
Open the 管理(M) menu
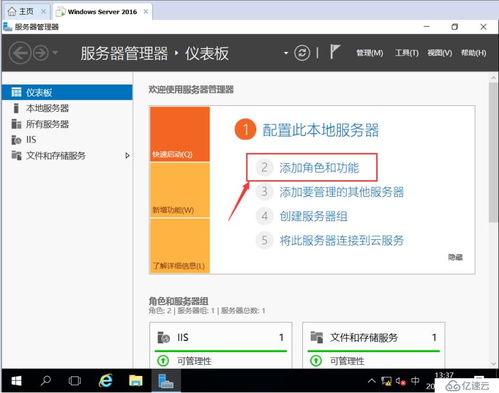(369, 53)
